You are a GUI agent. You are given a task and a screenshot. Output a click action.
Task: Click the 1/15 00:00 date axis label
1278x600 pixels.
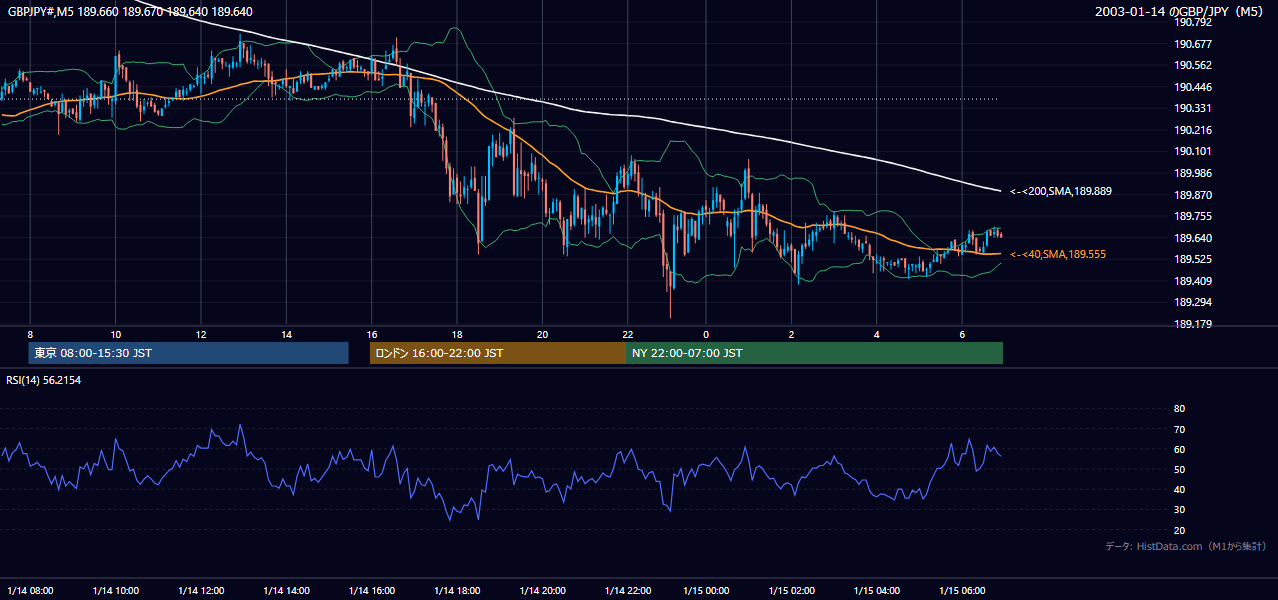(706, 590)
